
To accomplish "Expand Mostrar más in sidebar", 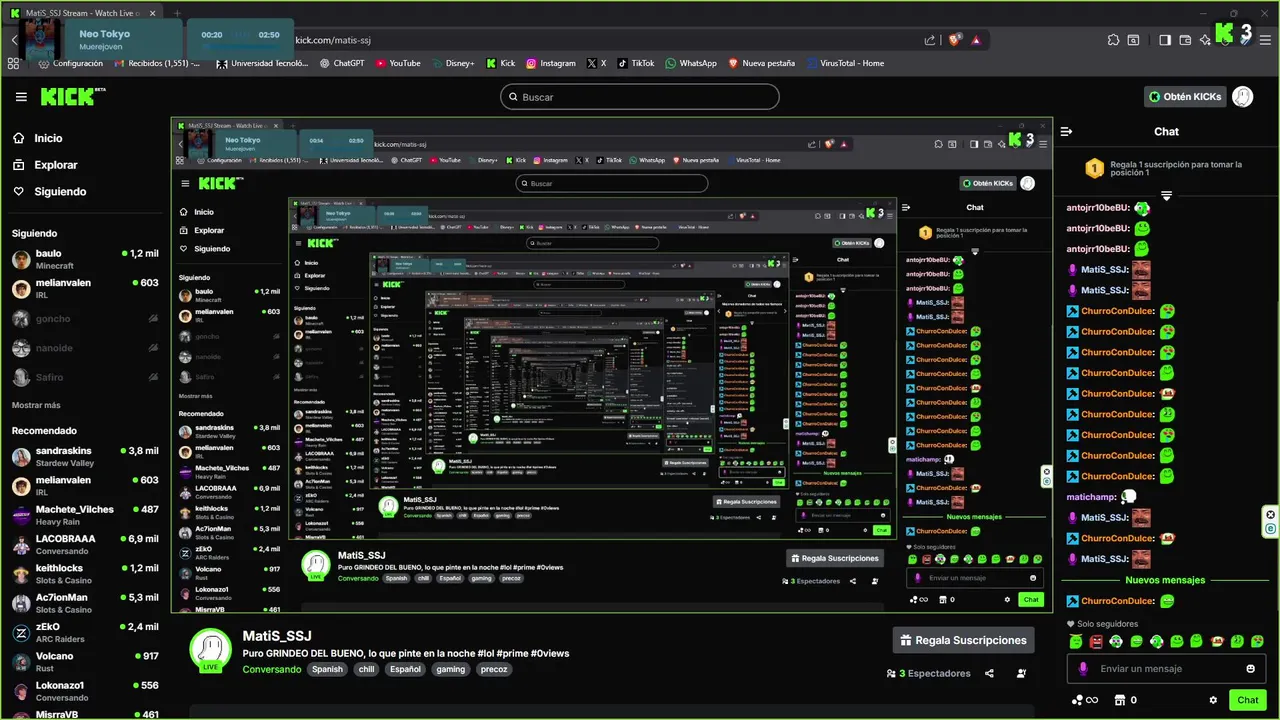I will 36,405.
